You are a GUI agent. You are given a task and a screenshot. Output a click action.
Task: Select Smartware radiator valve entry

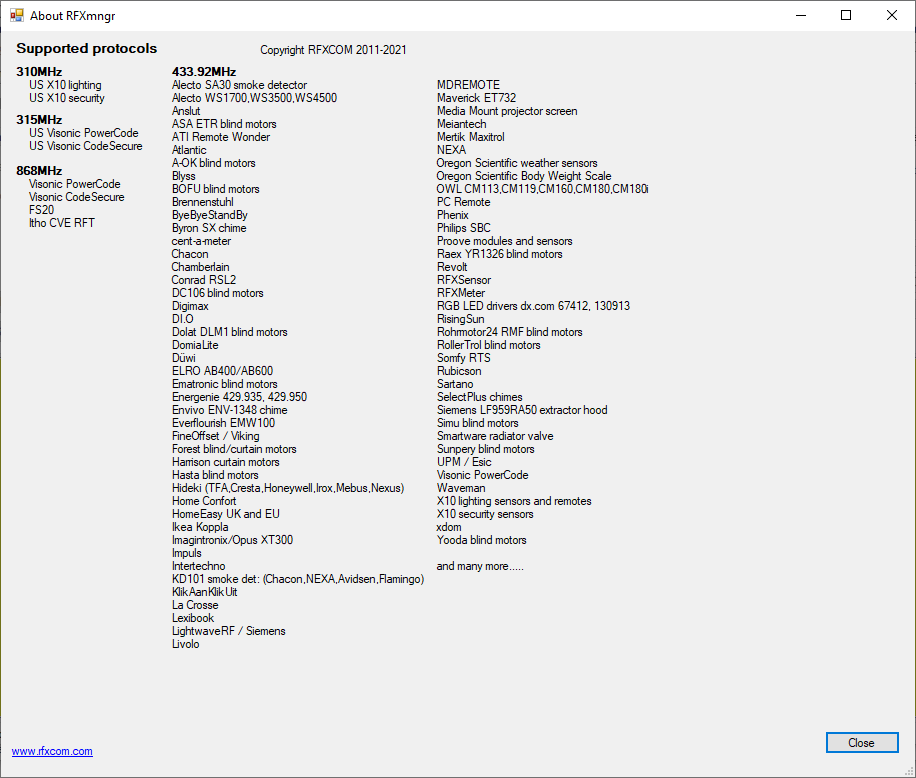click(495, 436)
